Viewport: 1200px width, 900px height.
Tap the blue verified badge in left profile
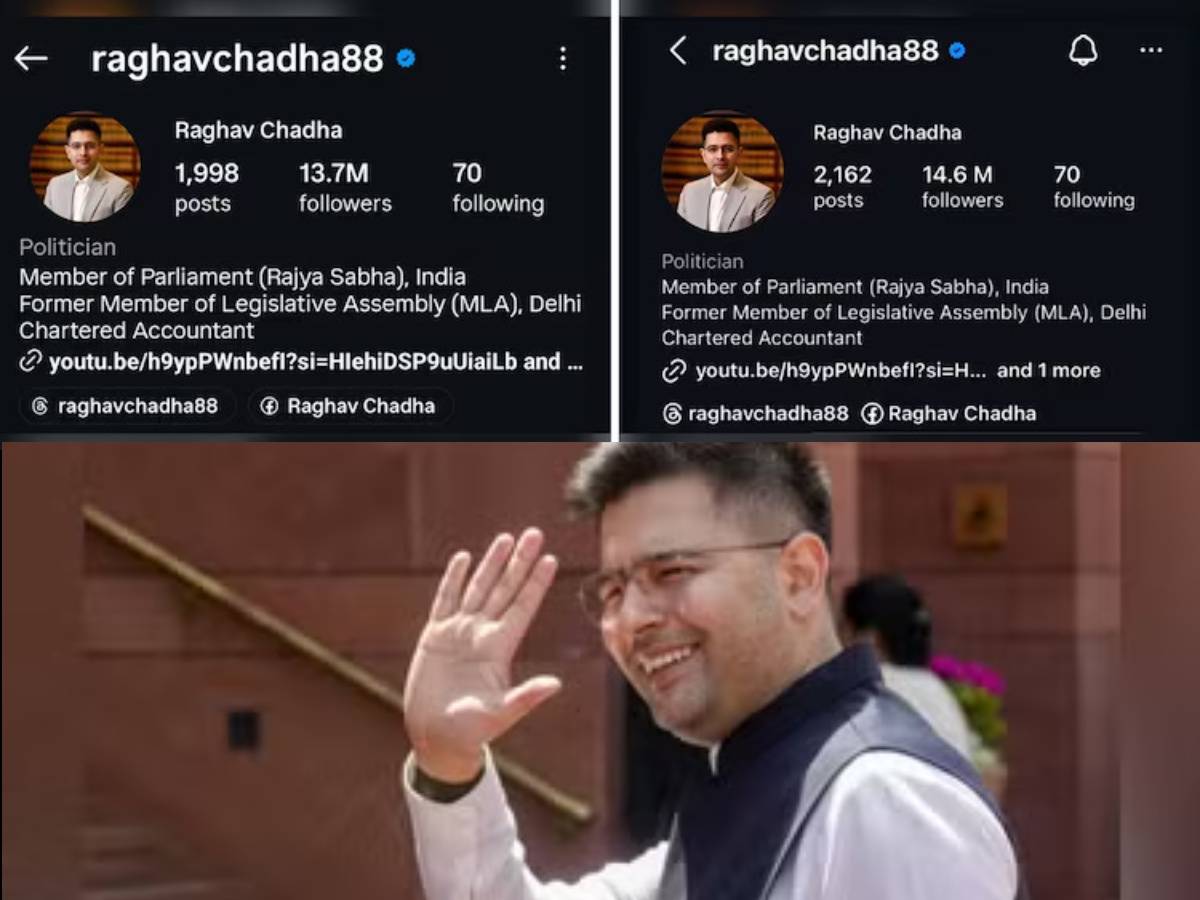click(x=406, y=59)
